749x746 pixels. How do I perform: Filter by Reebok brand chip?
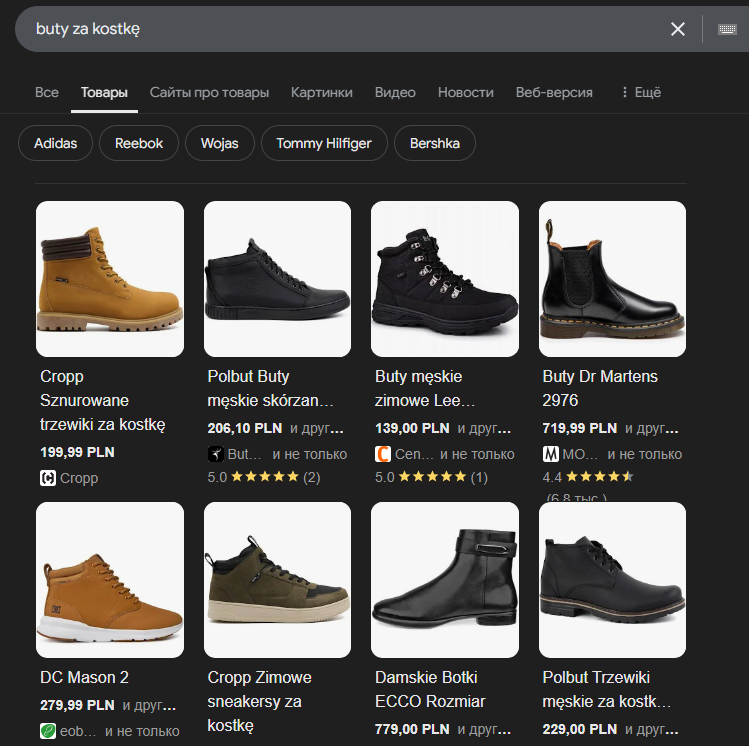[x=139, y=143]
